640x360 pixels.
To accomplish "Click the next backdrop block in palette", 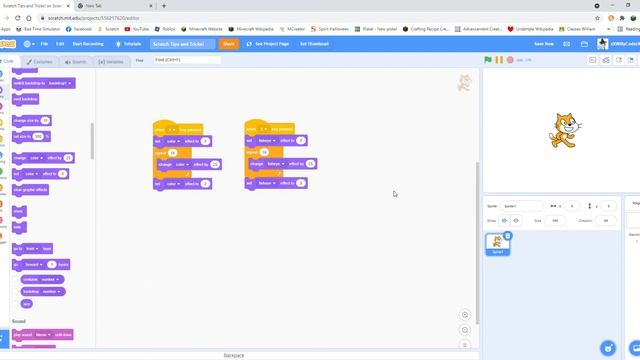I will point(25,99).
